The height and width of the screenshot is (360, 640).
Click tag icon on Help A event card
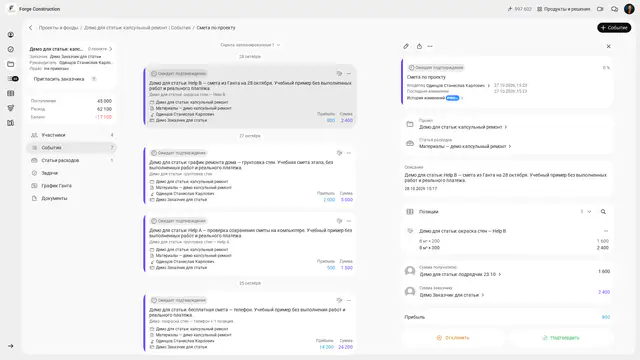339,221
